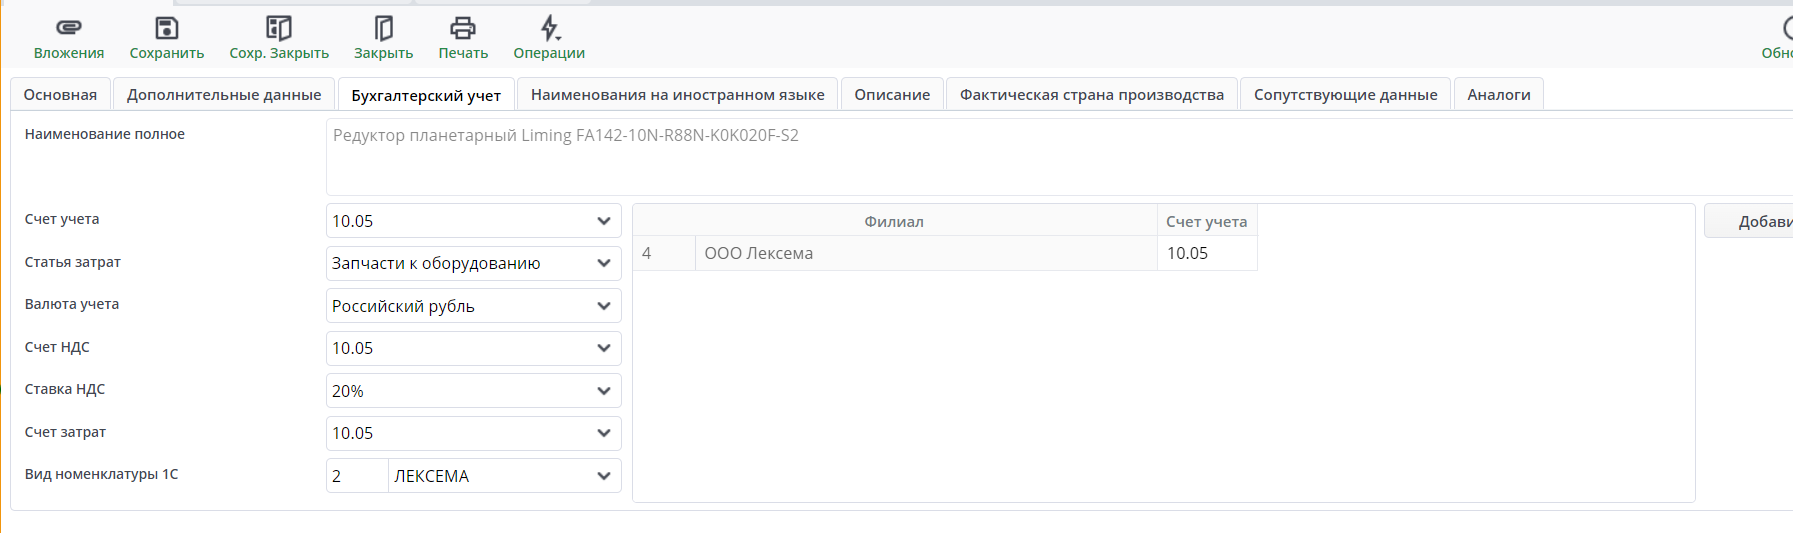Expand the Валюта учета dropdown

tap(603, 306)
